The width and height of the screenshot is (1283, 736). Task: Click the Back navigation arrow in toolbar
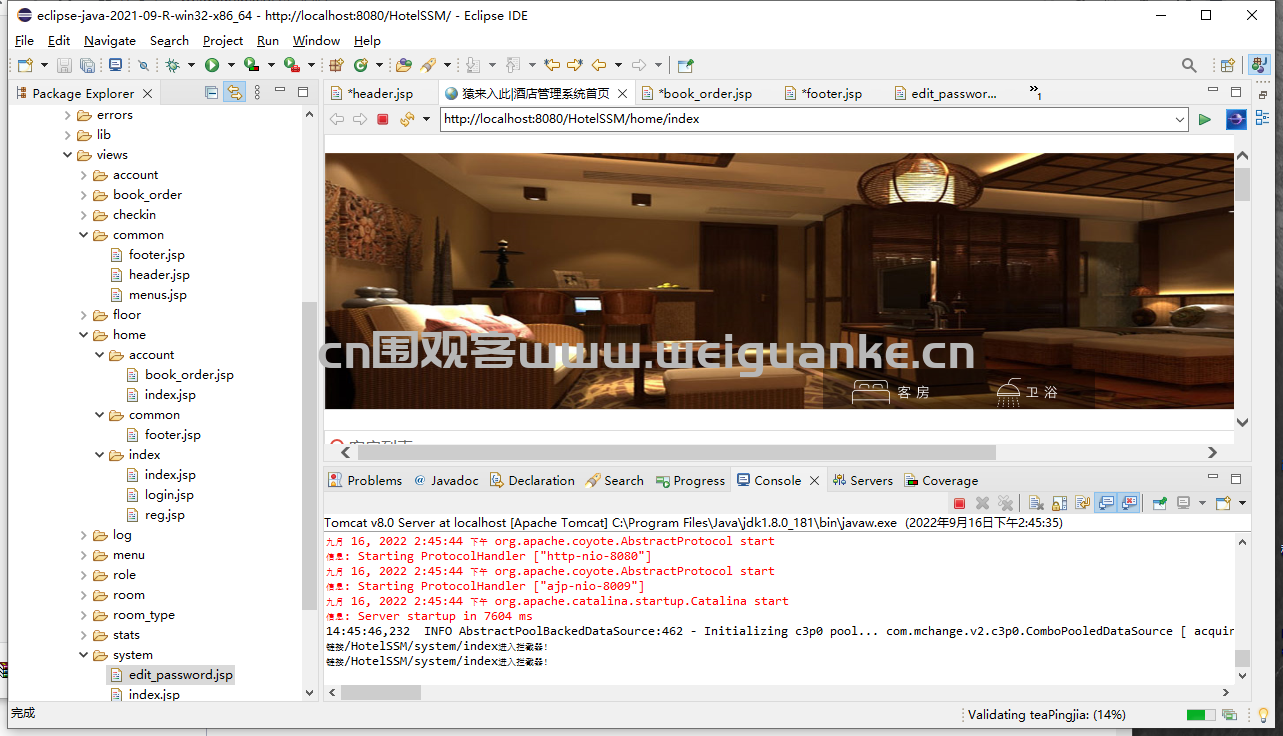click(599, 65)
